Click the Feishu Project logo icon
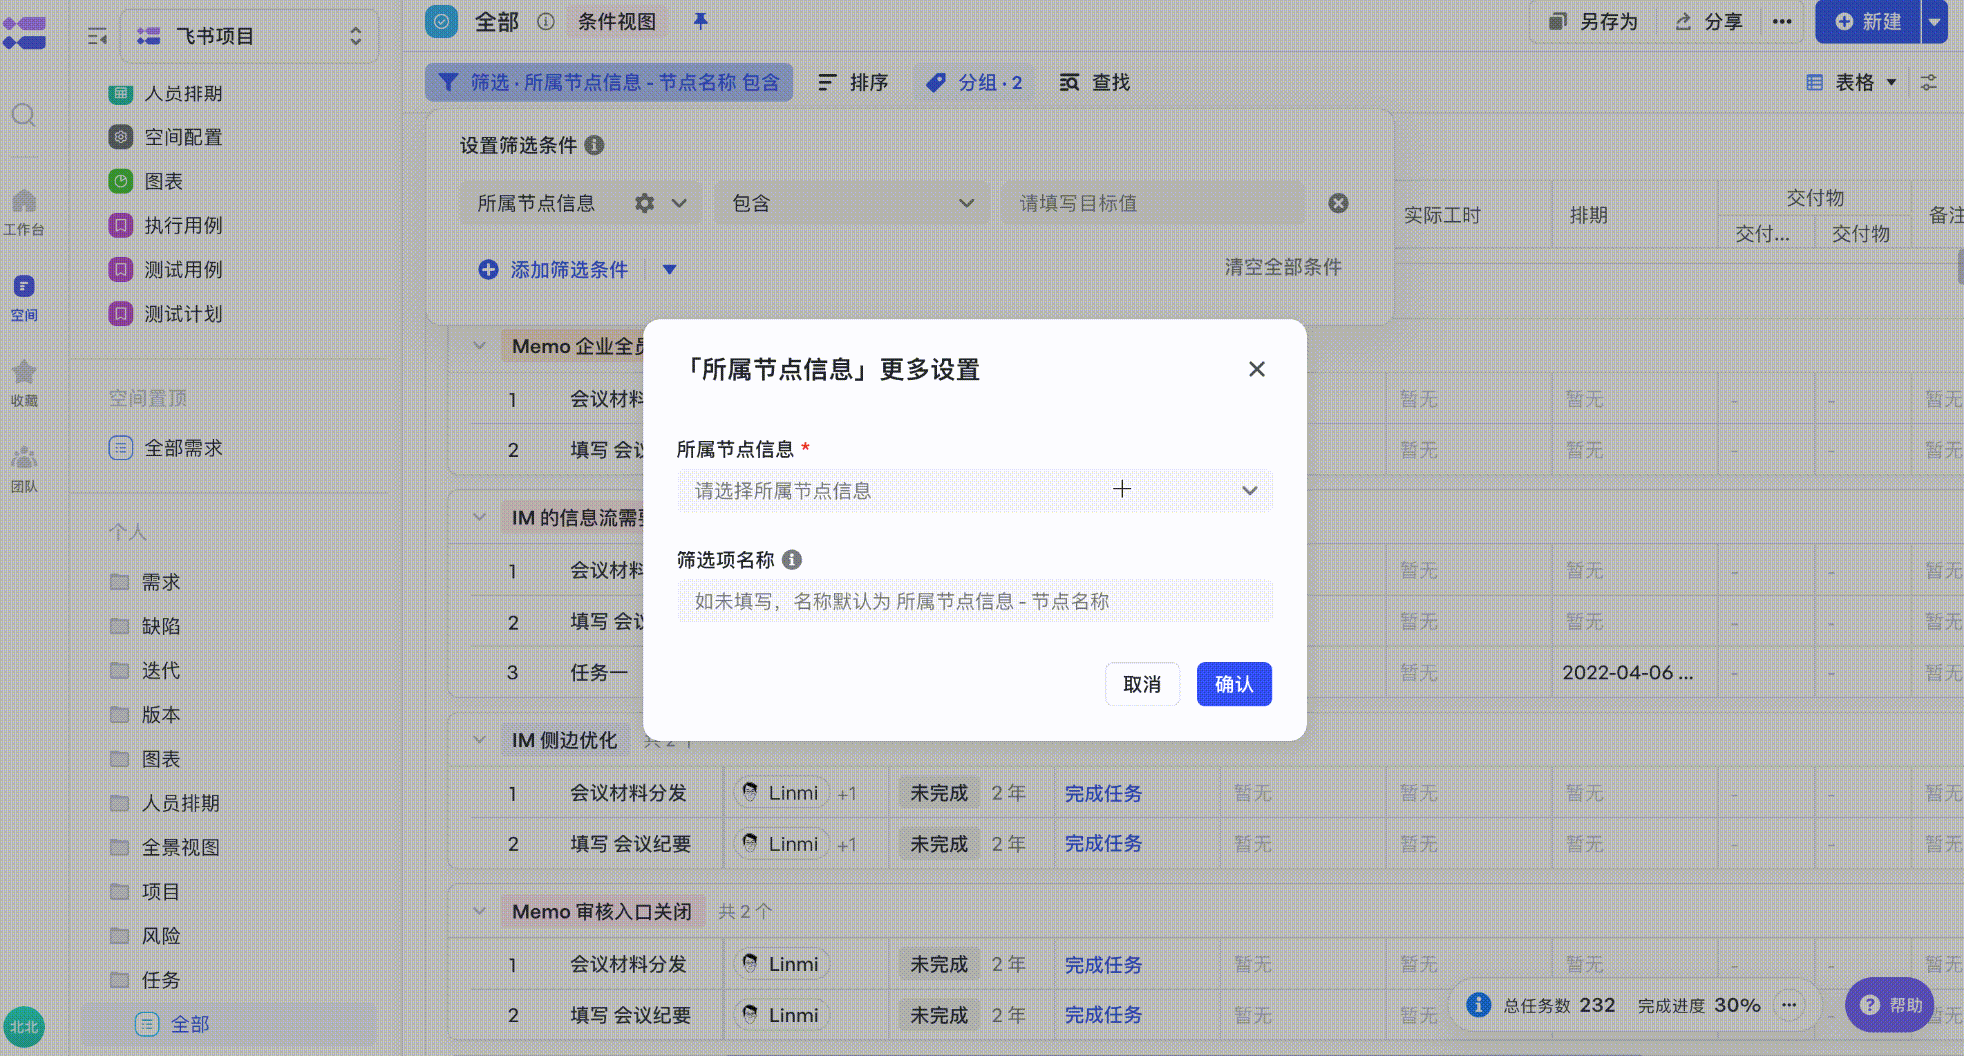Screen dimensions: 1964x1056 pyautogui.click(x=24, y=32)
